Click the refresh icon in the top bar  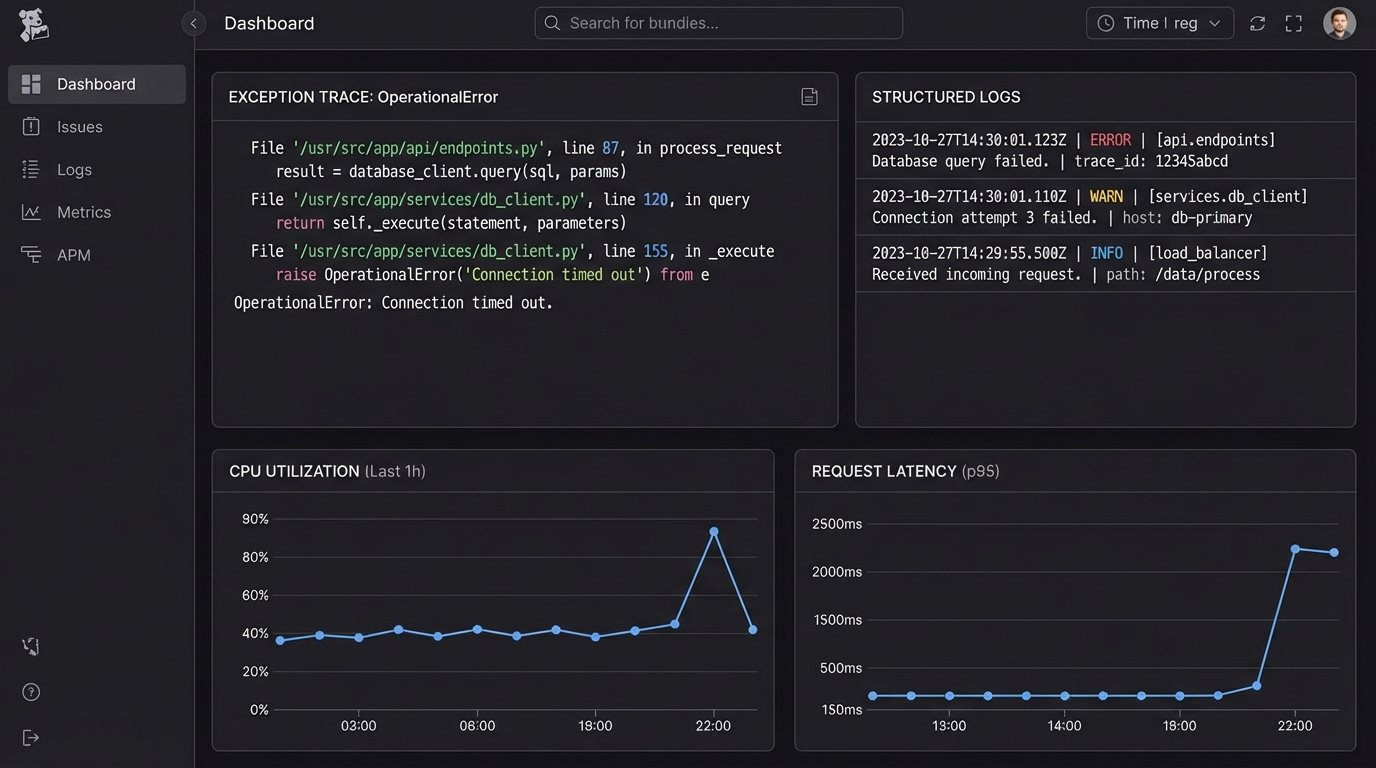(x=1258, y=23)
